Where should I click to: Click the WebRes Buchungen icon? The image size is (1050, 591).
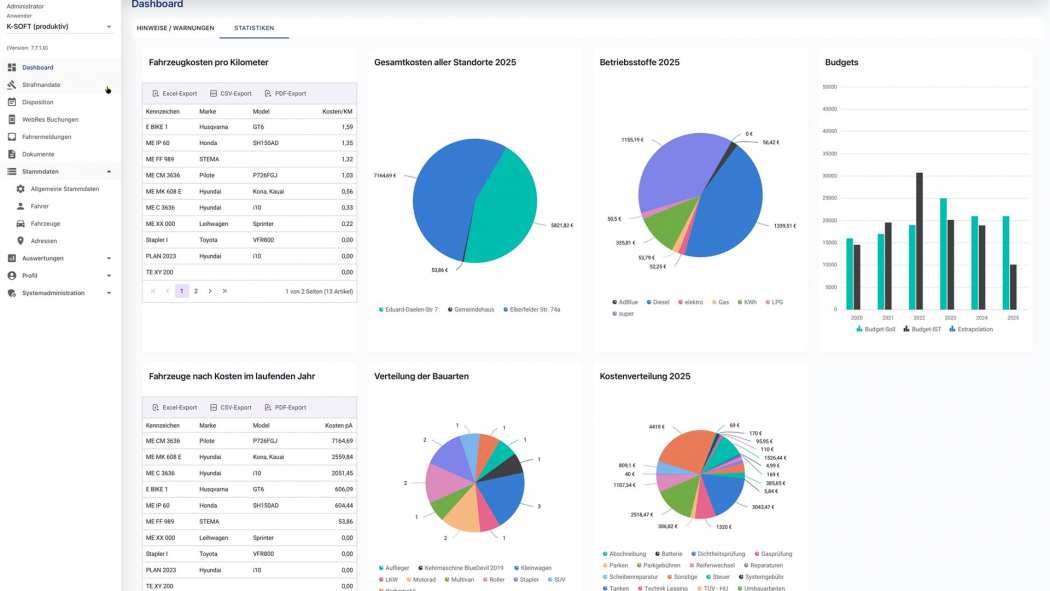click(11, 120)
